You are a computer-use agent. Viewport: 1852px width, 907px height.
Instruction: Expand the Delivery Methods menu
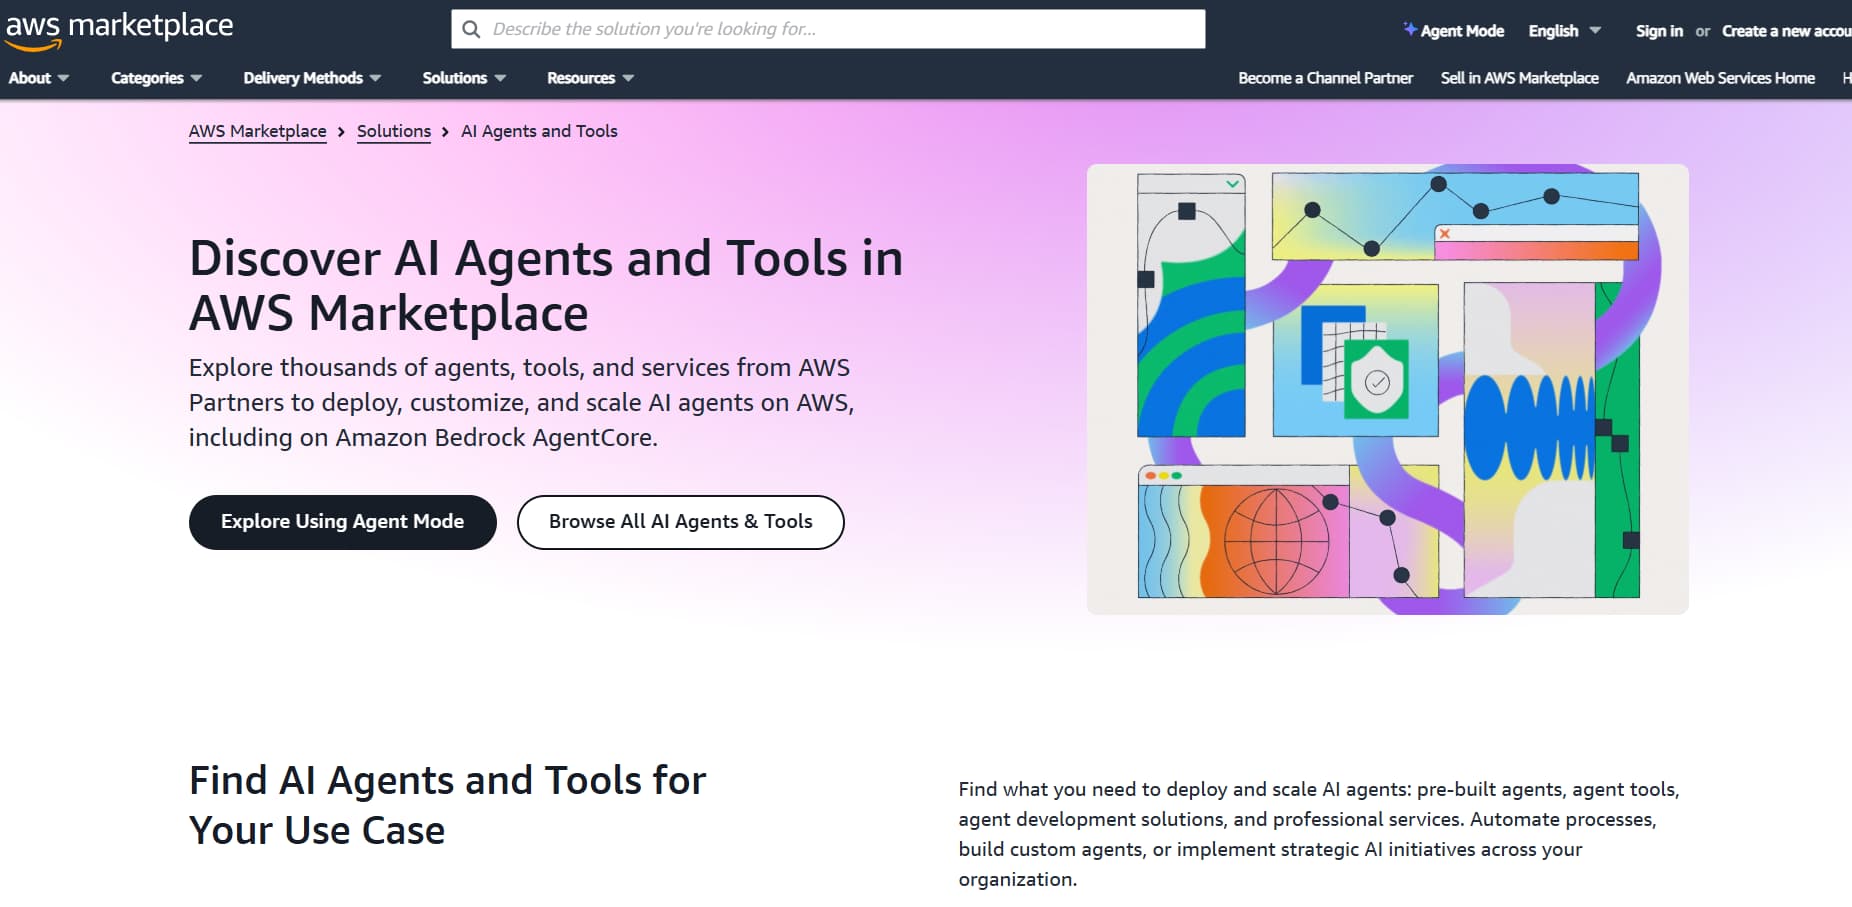312,78
